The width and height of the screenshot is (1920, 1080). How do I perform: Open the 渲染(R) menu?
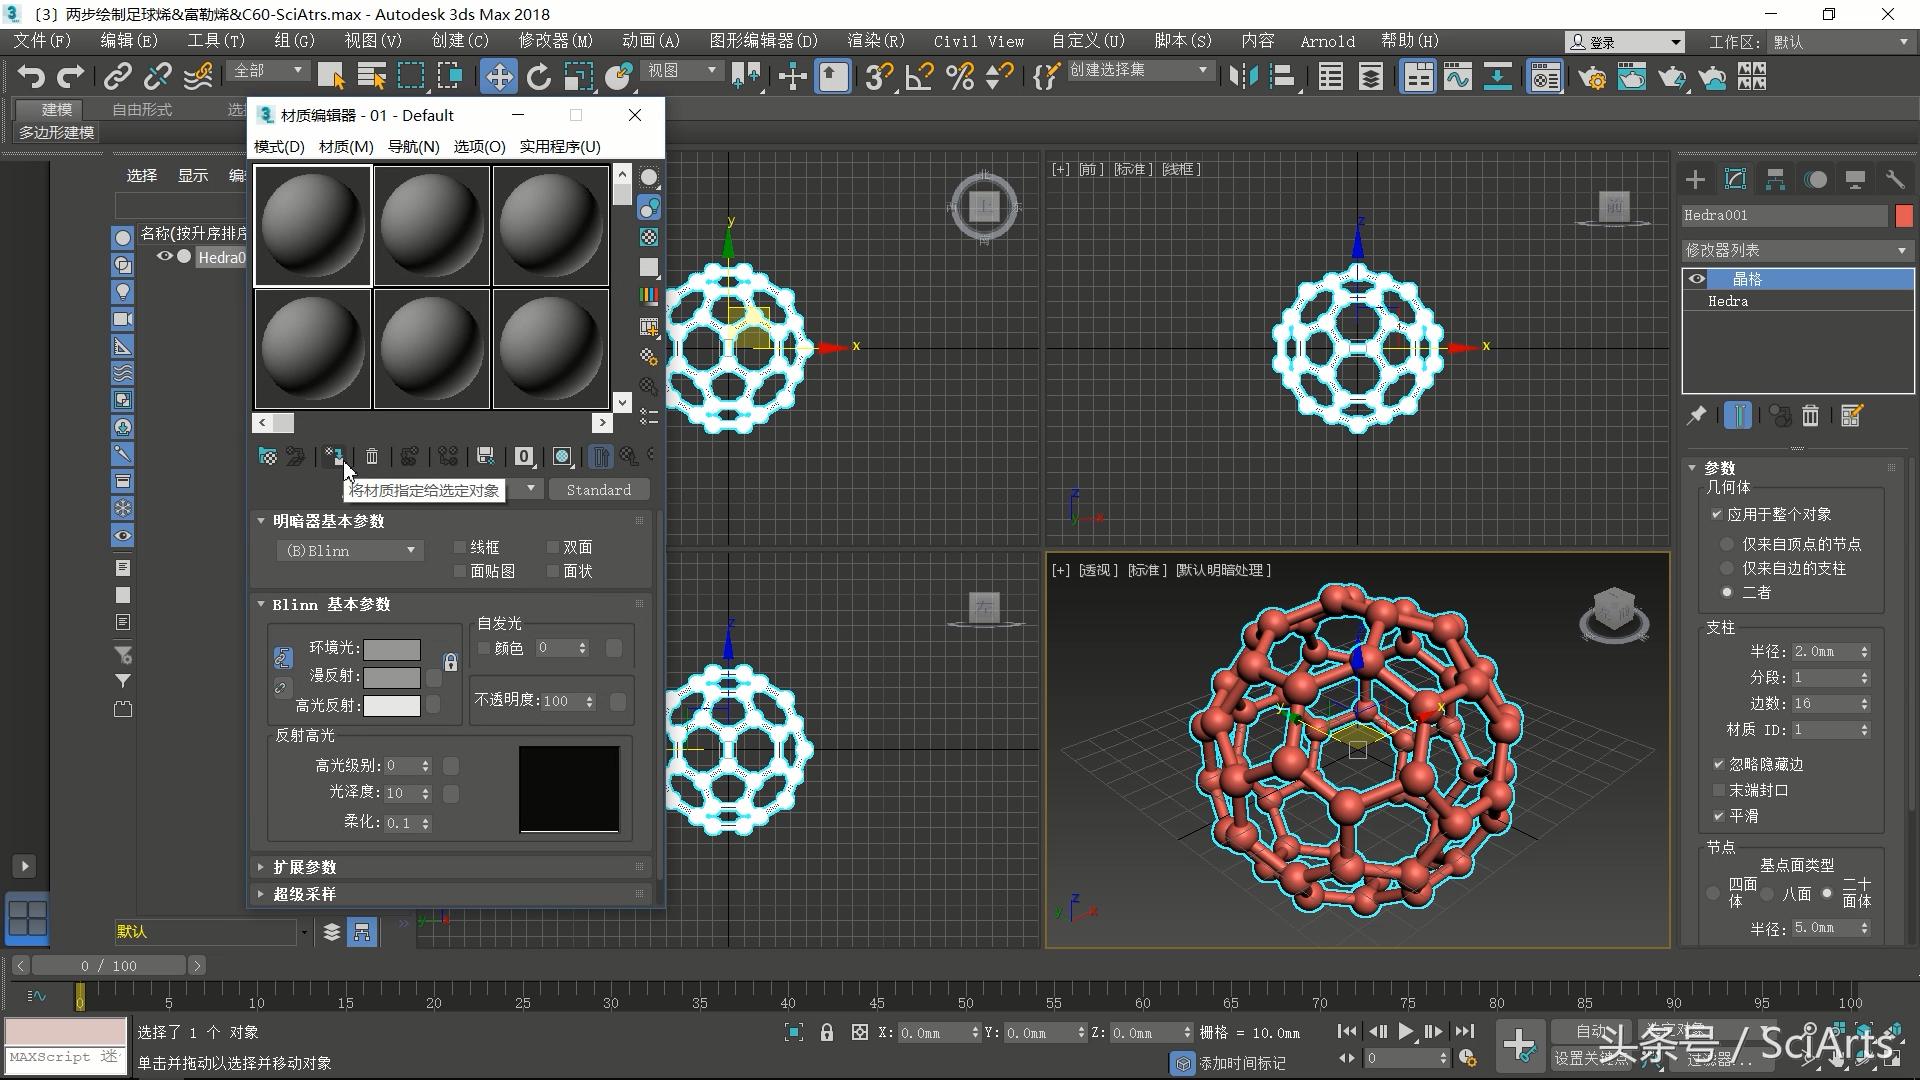[874, 41]
